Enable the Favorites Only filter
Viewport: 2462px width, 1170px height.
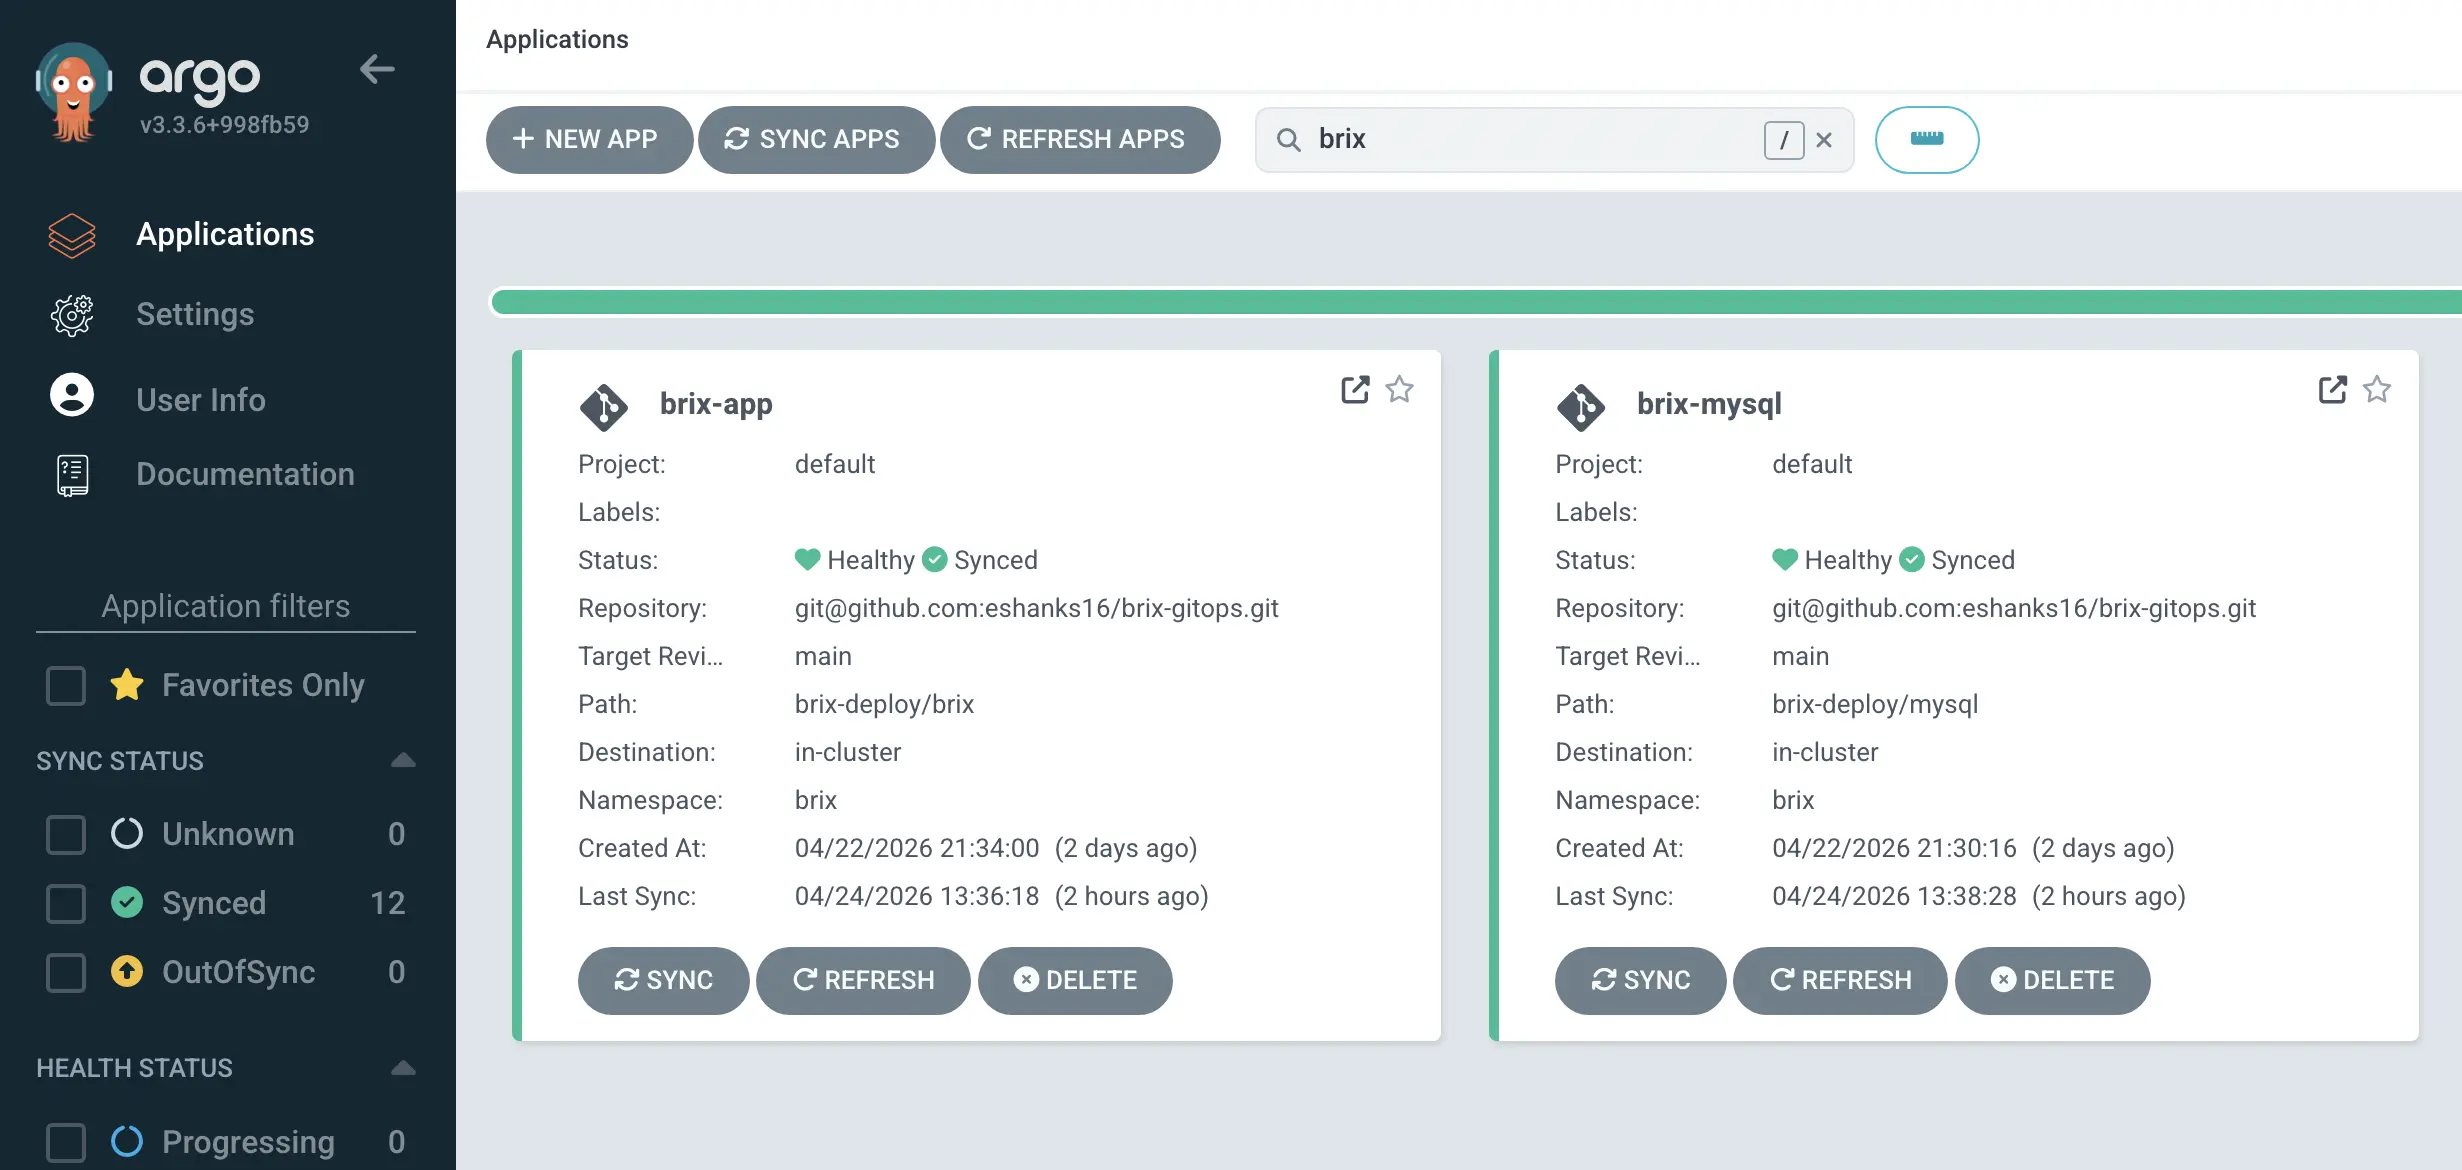coord(65,686)
